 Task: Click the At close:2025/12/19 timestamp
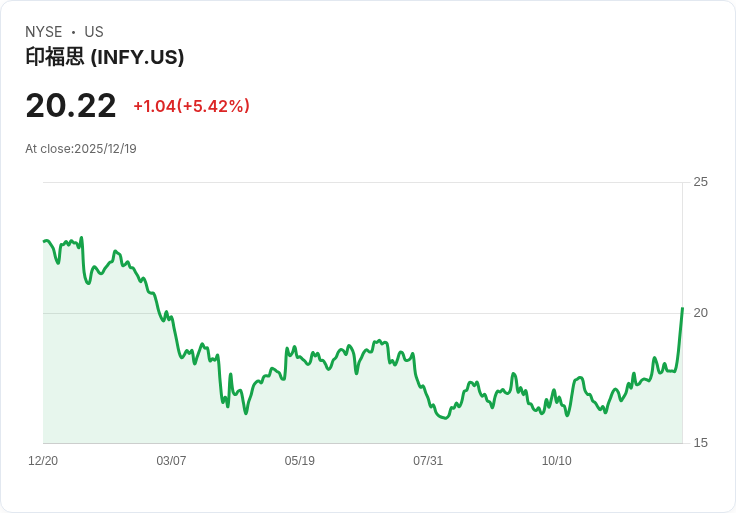pos(81,149)
